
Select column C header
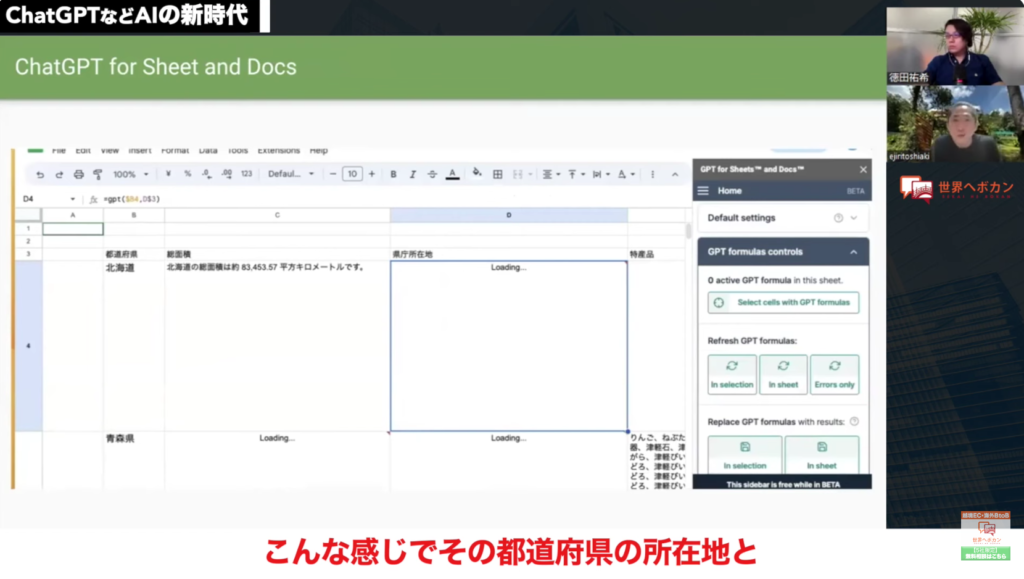(x=277, y=215)
